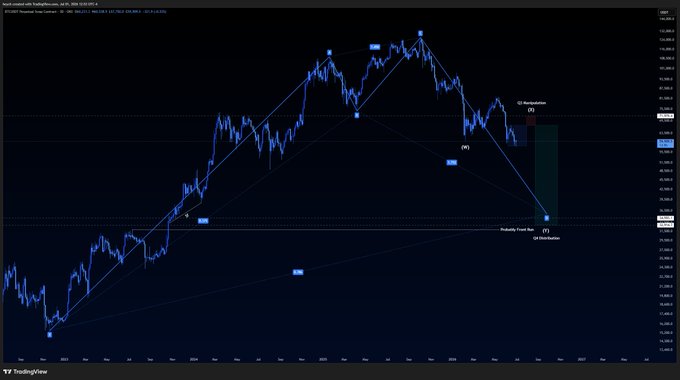Image resolution: width=680 pixels, height=380 pixels.
Task: Click the 2024 label on time axis
Action: 194,360
